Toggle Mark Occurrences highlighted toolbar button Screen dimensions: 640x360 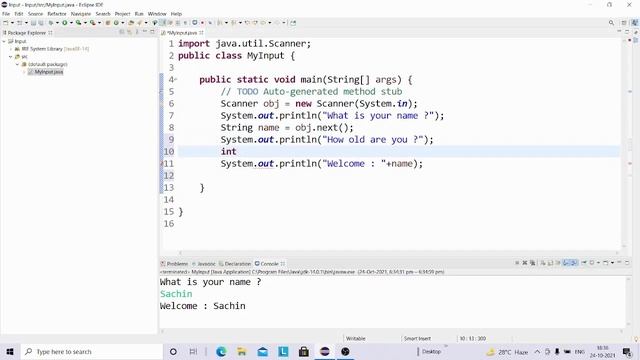click(162, 23)
